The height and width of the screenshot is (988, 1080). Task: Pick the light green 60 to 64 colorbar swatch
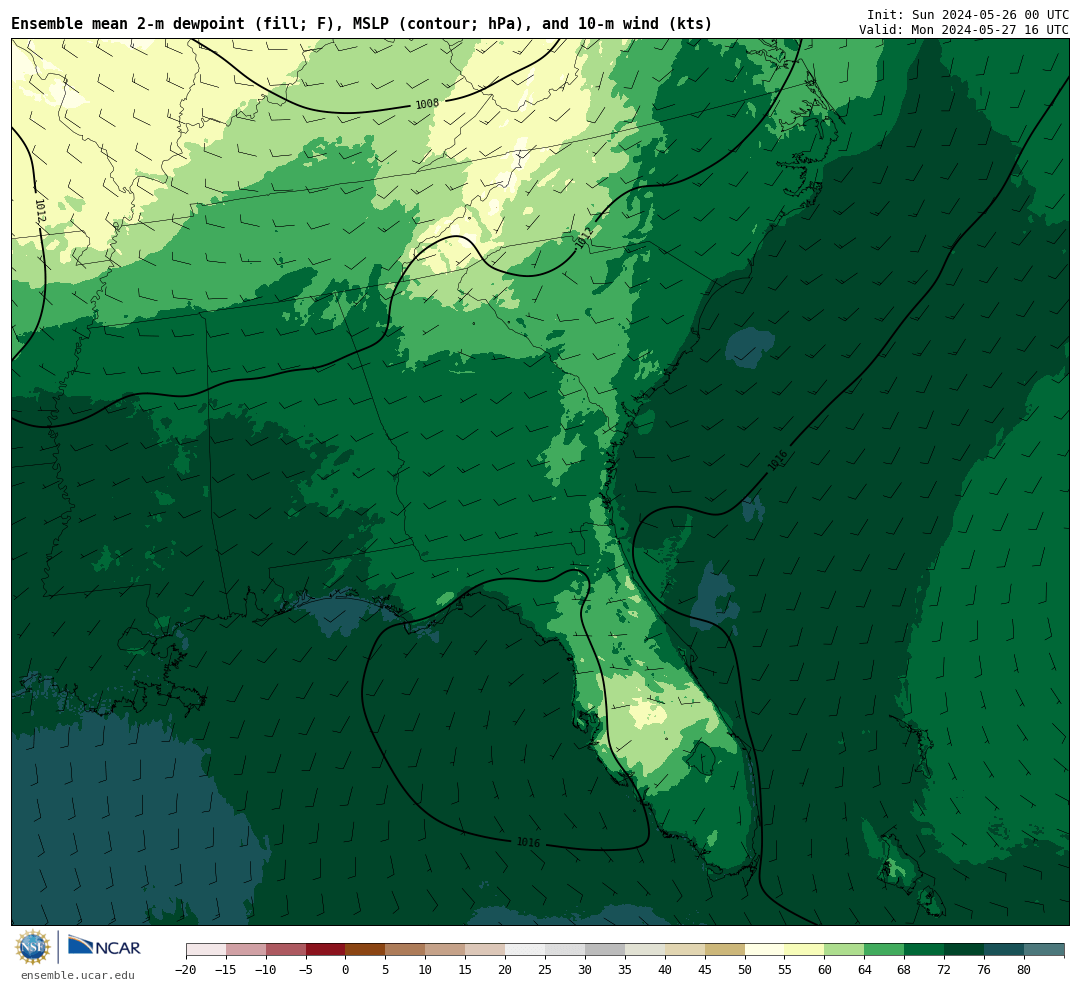844,950
